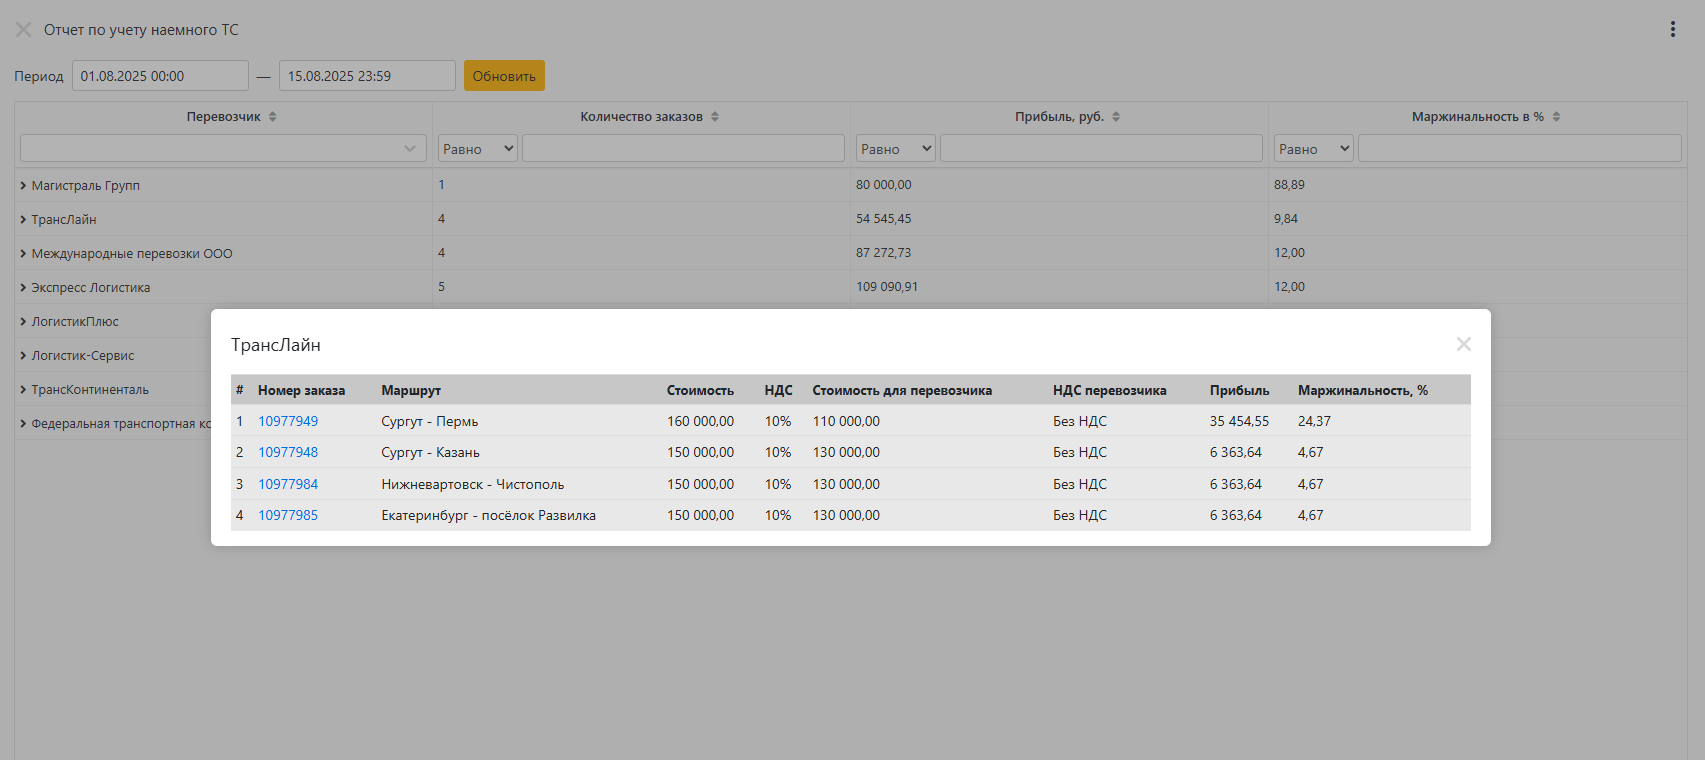Expand Международные перевозки ООО row
Screen dimensions: 1705x760
pos(23,254)
